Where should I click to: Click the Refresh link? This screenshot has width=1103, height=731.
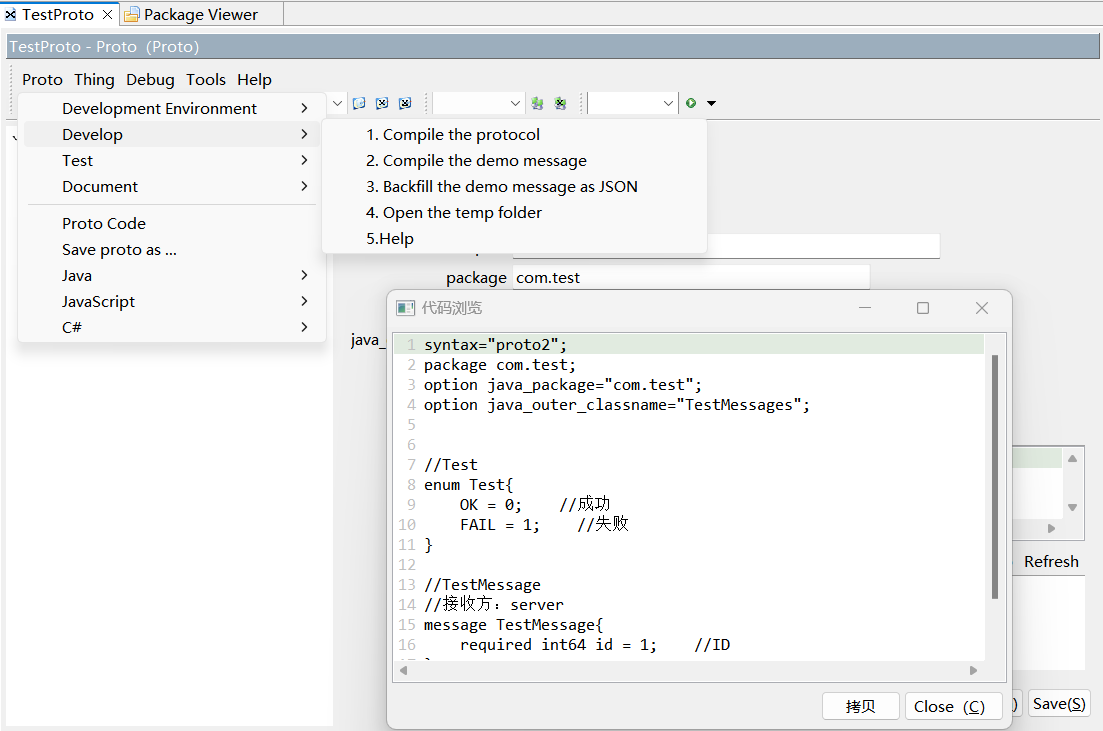[1051, 561]
